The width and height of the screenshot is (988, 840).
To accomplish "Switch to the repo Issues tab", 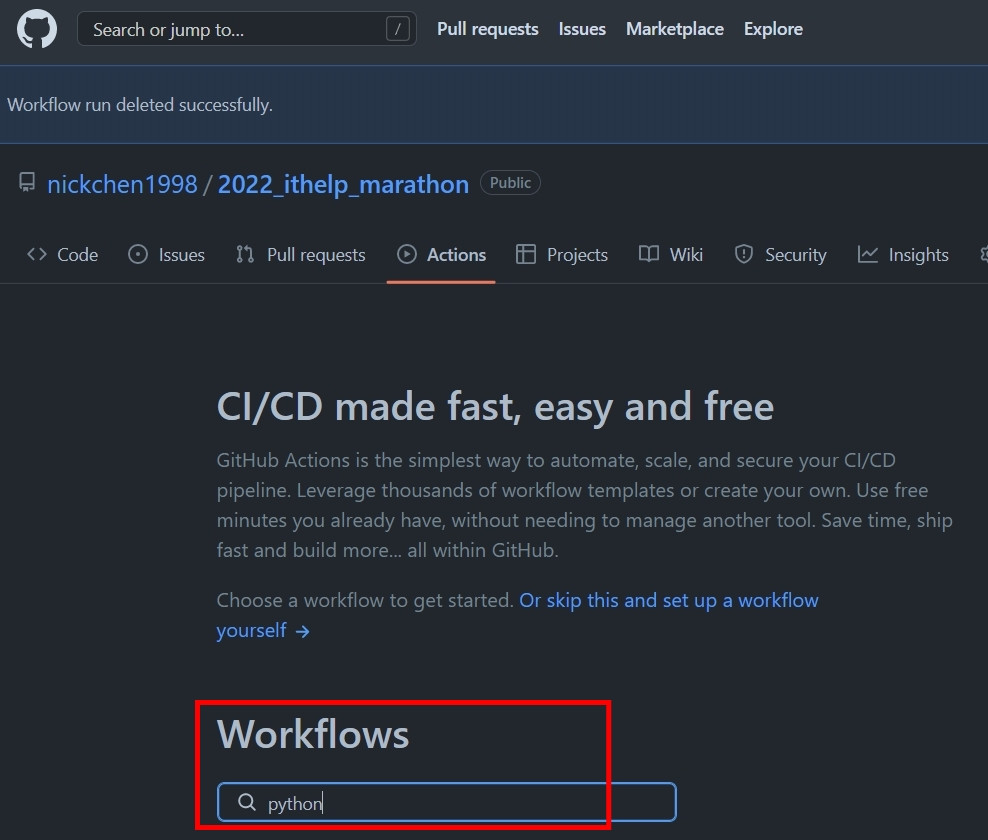I will [167, 255].
